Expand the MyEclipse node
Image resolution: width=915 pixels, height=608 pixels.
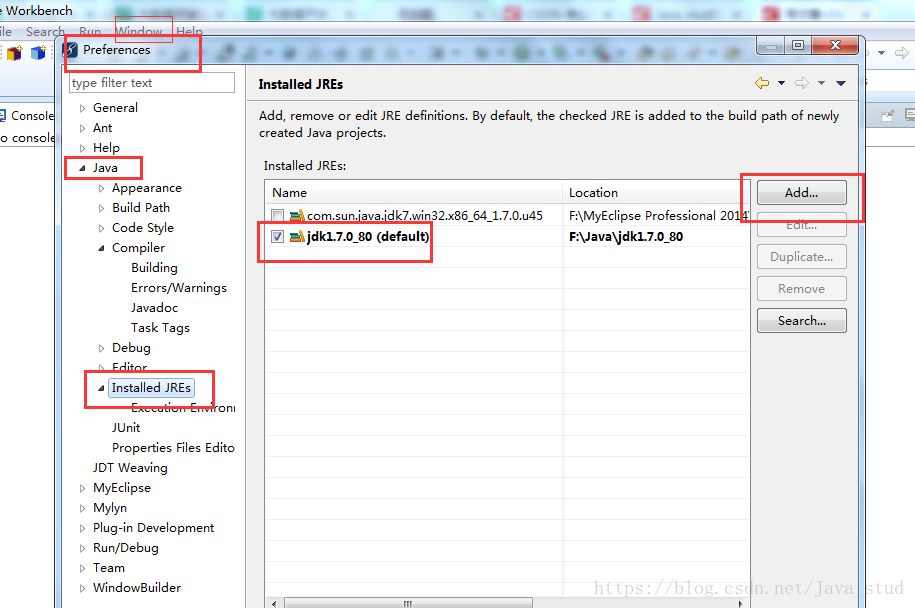click(x=82, y=488)
